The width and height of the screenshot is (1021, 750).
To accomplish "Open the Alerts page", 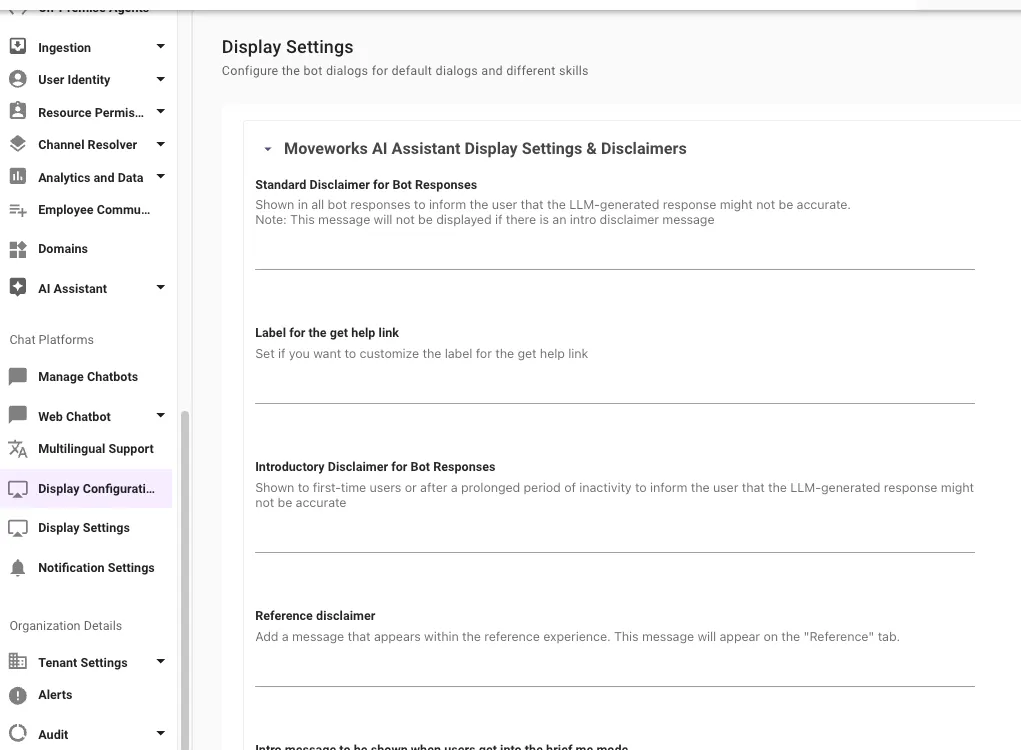I will pyautogui.click(x=86, y=695).
